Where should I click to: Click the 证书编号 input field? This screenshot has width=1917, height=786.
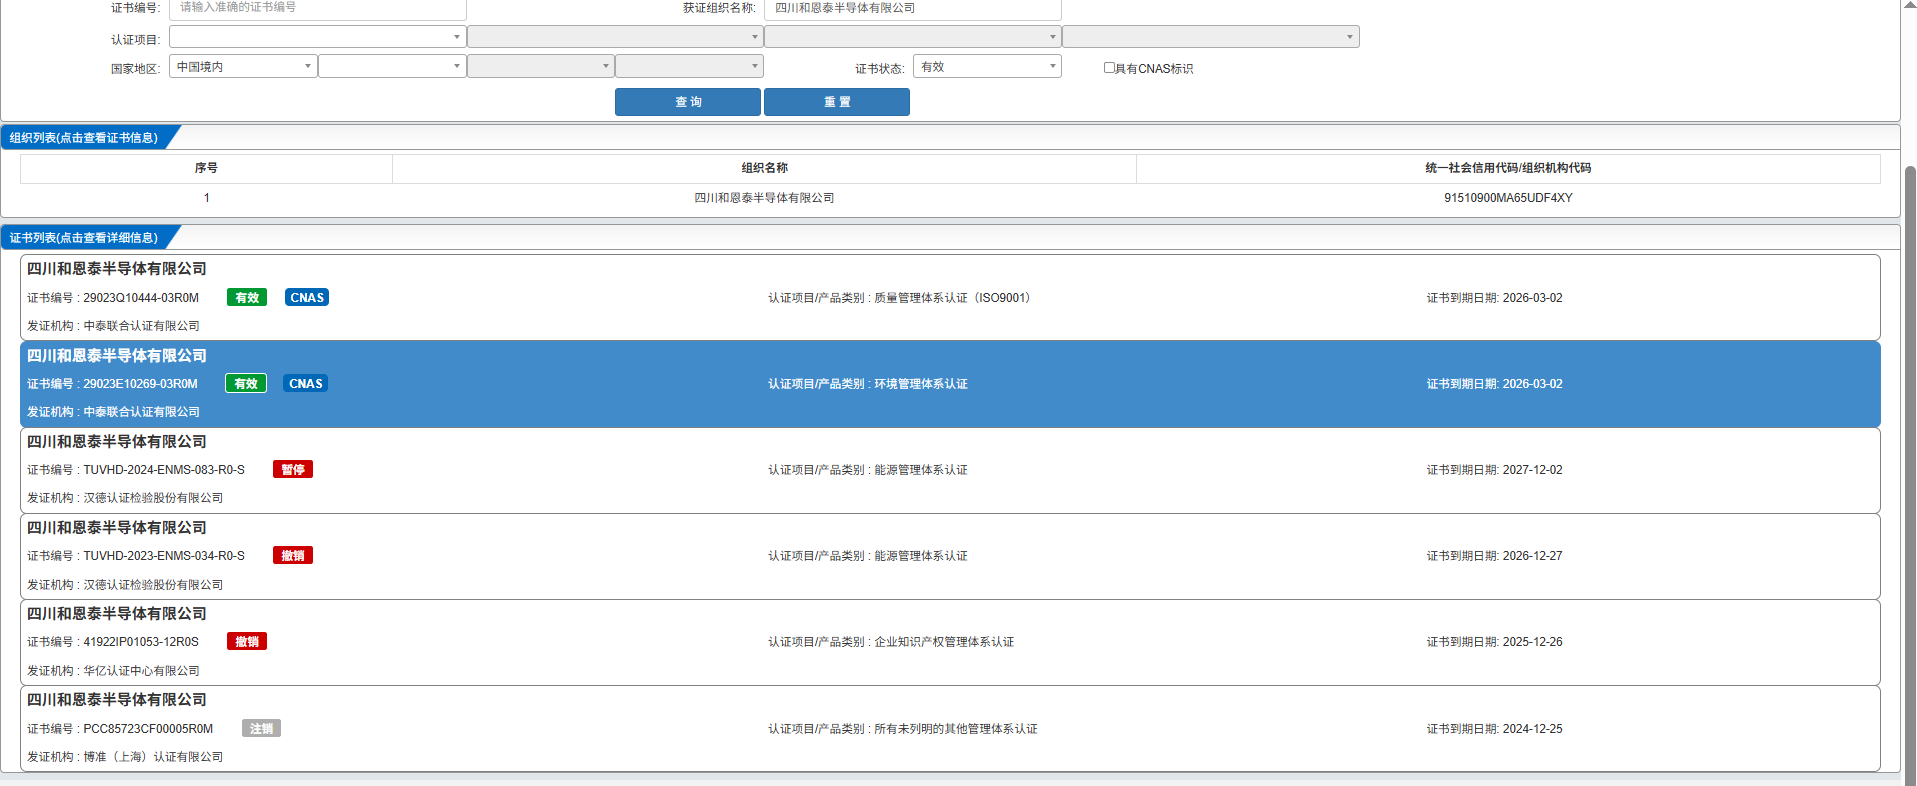318,8
